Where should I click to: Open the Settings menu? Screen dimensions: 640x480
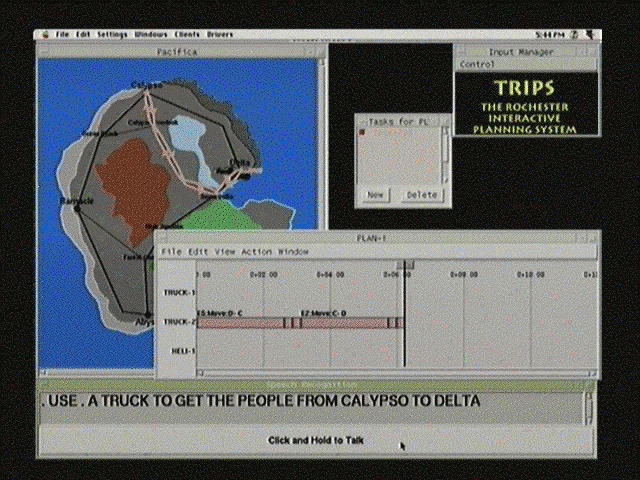(112, 35)
